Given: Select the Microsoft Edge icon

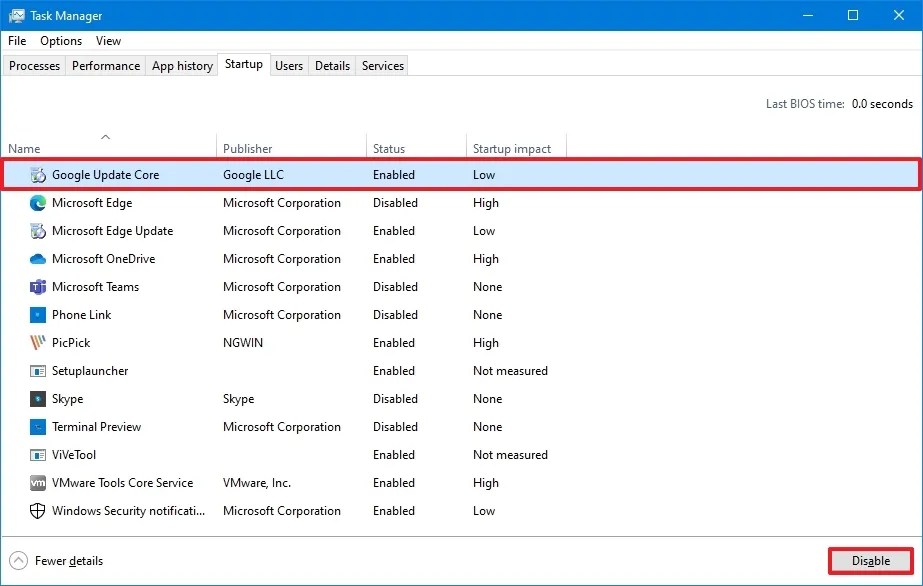Looking at the screenshot, I should click(38, 203).
